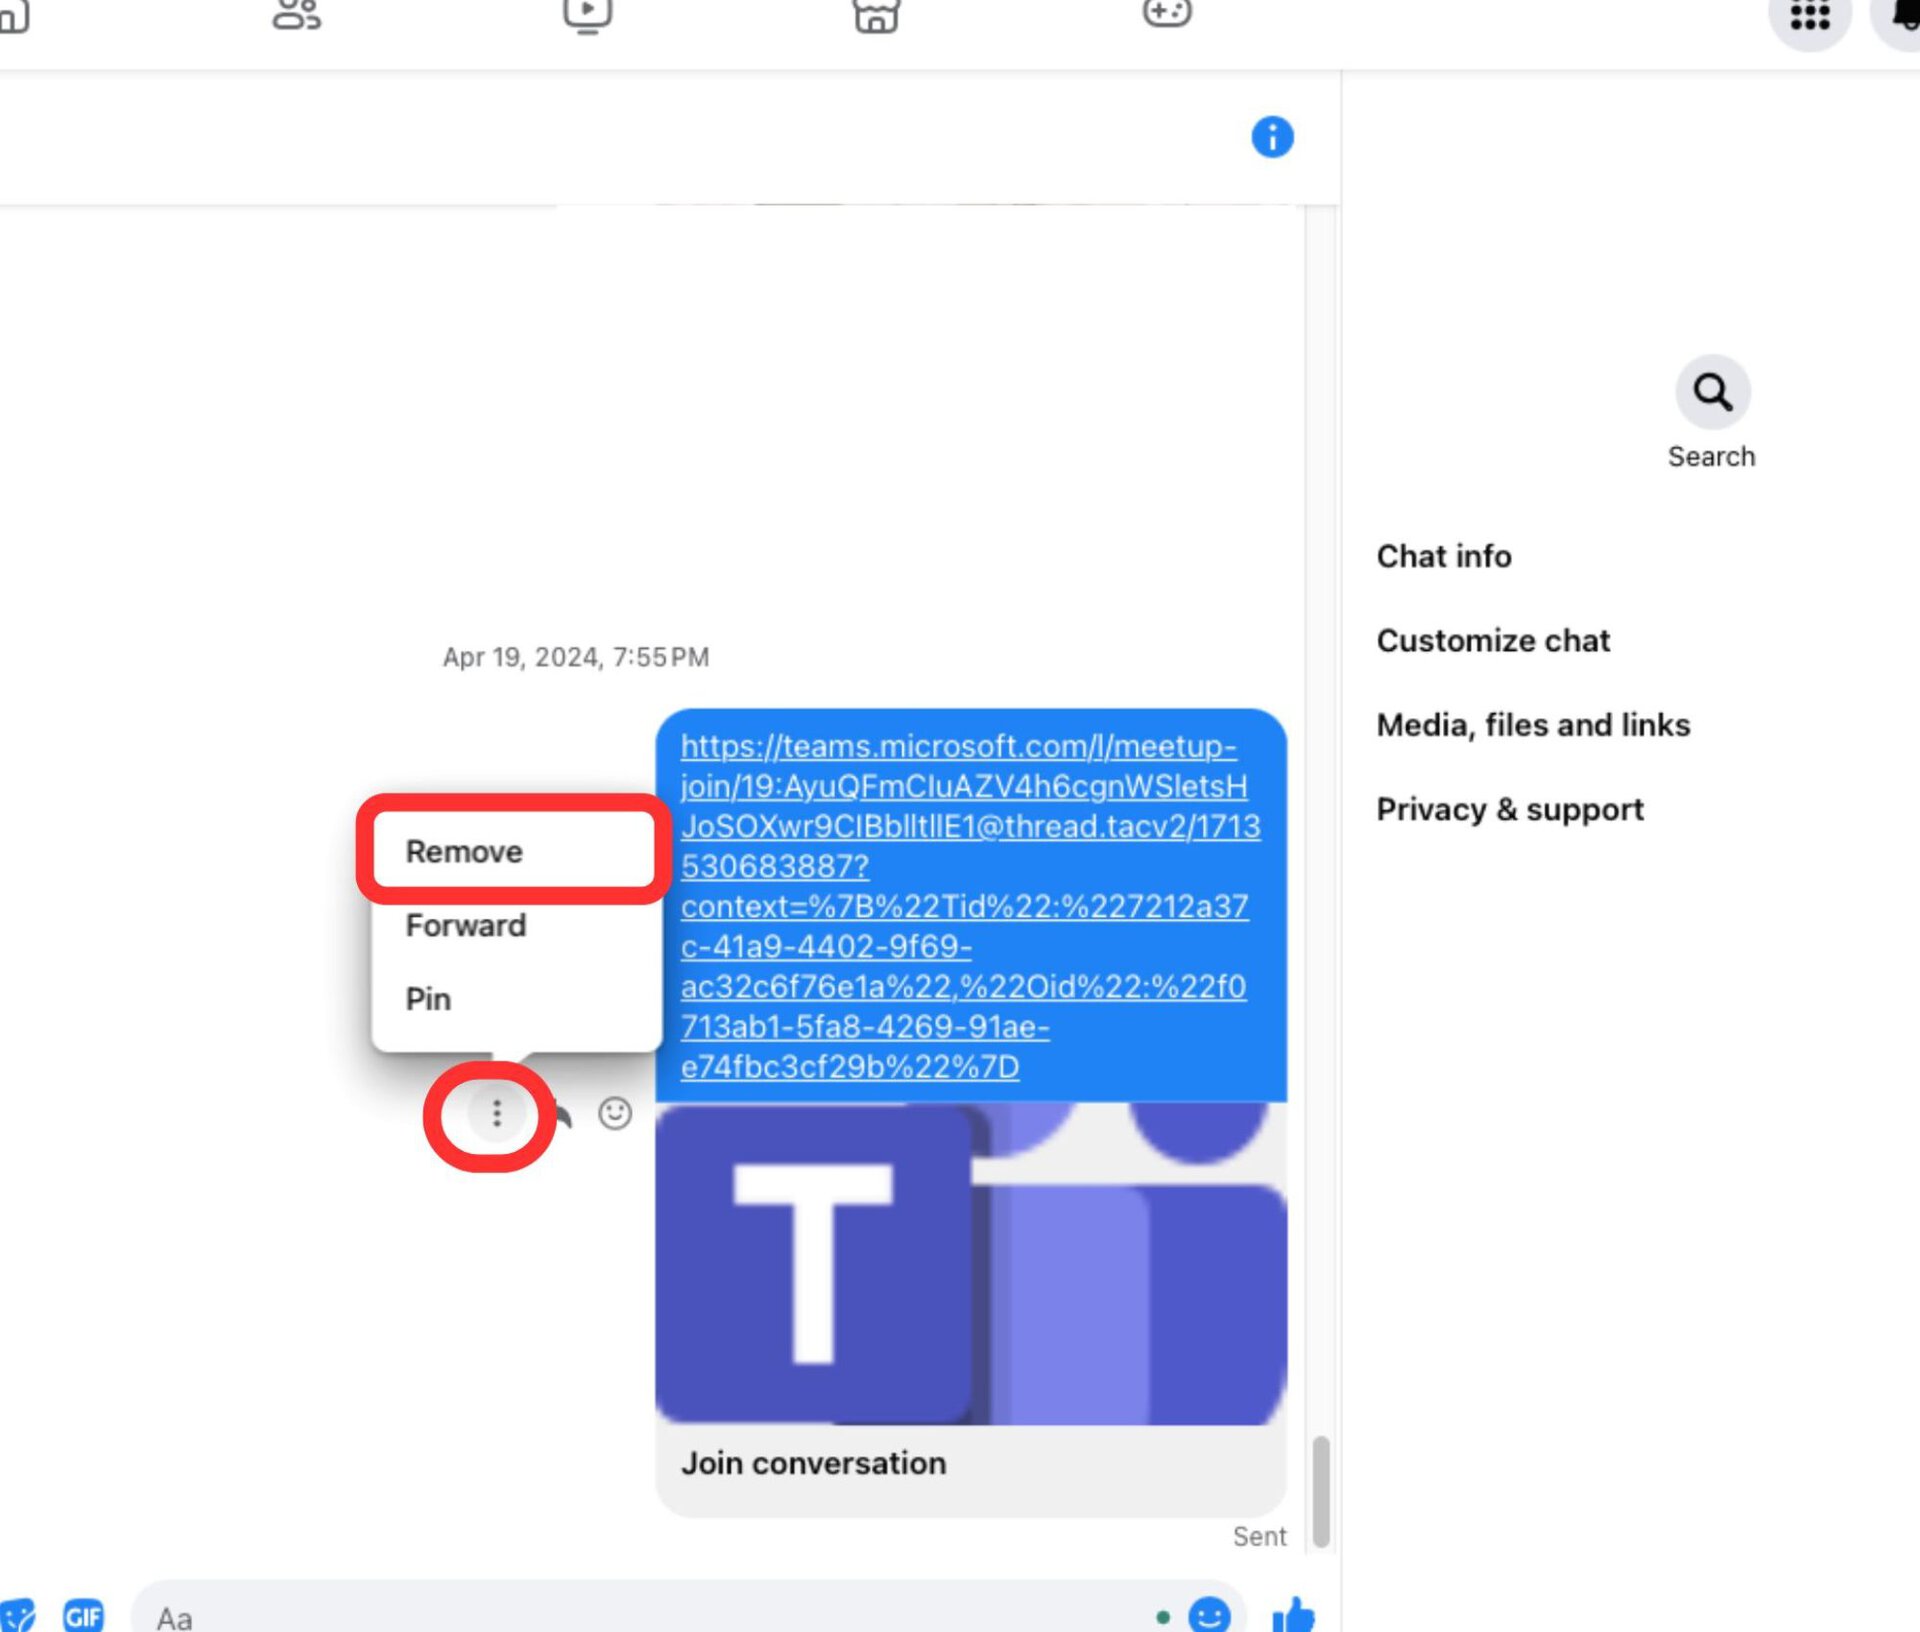The height and width of the screenshot is (1632, 1920).
Task: Select Forward from context menu
Action: [465, 924]
